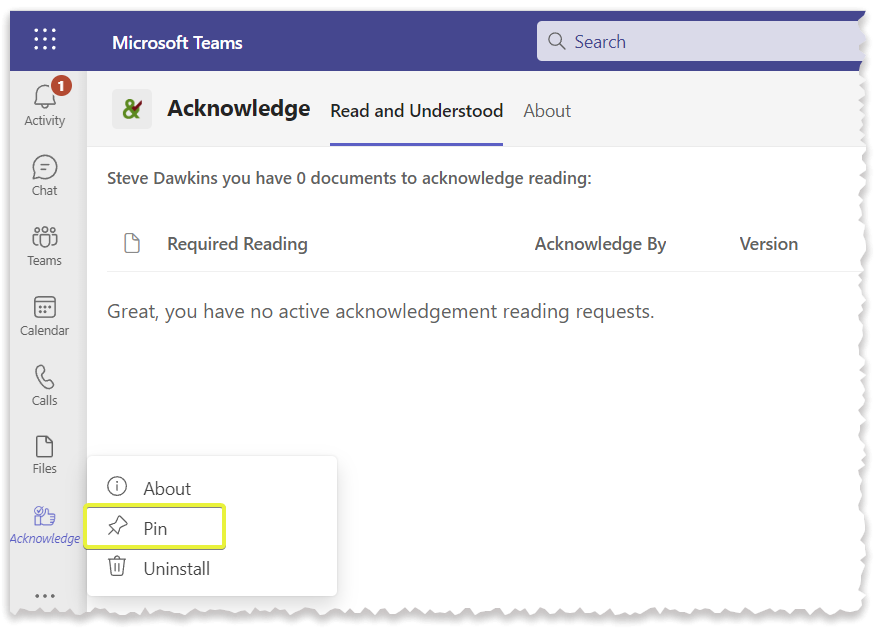Click the Activity notification badge
The height and width of the screenshot is (630, 876).
pyautogui.click(x=61, y=86)
